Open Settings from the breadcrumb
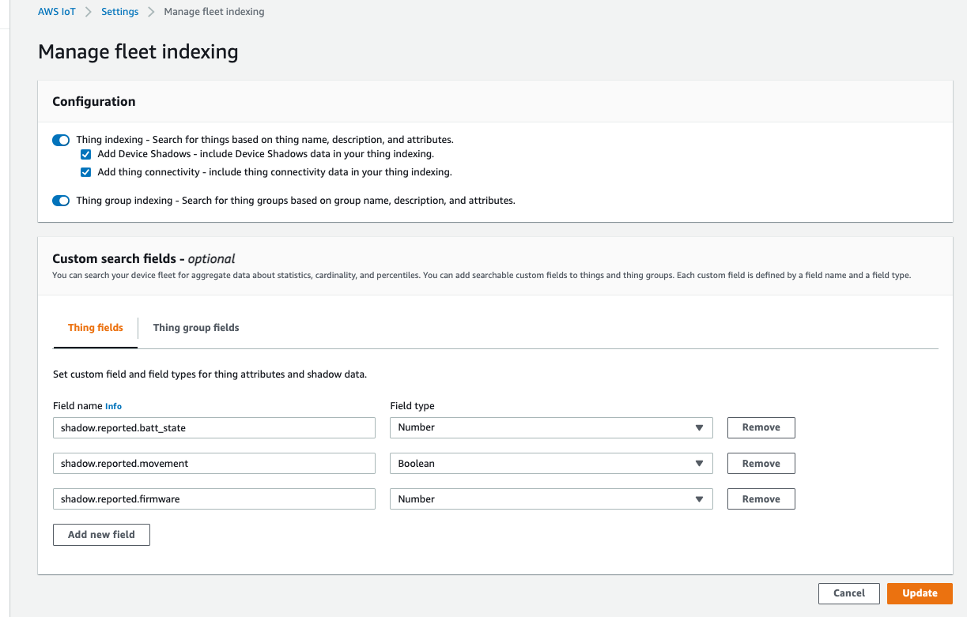 tap(119, 11)
